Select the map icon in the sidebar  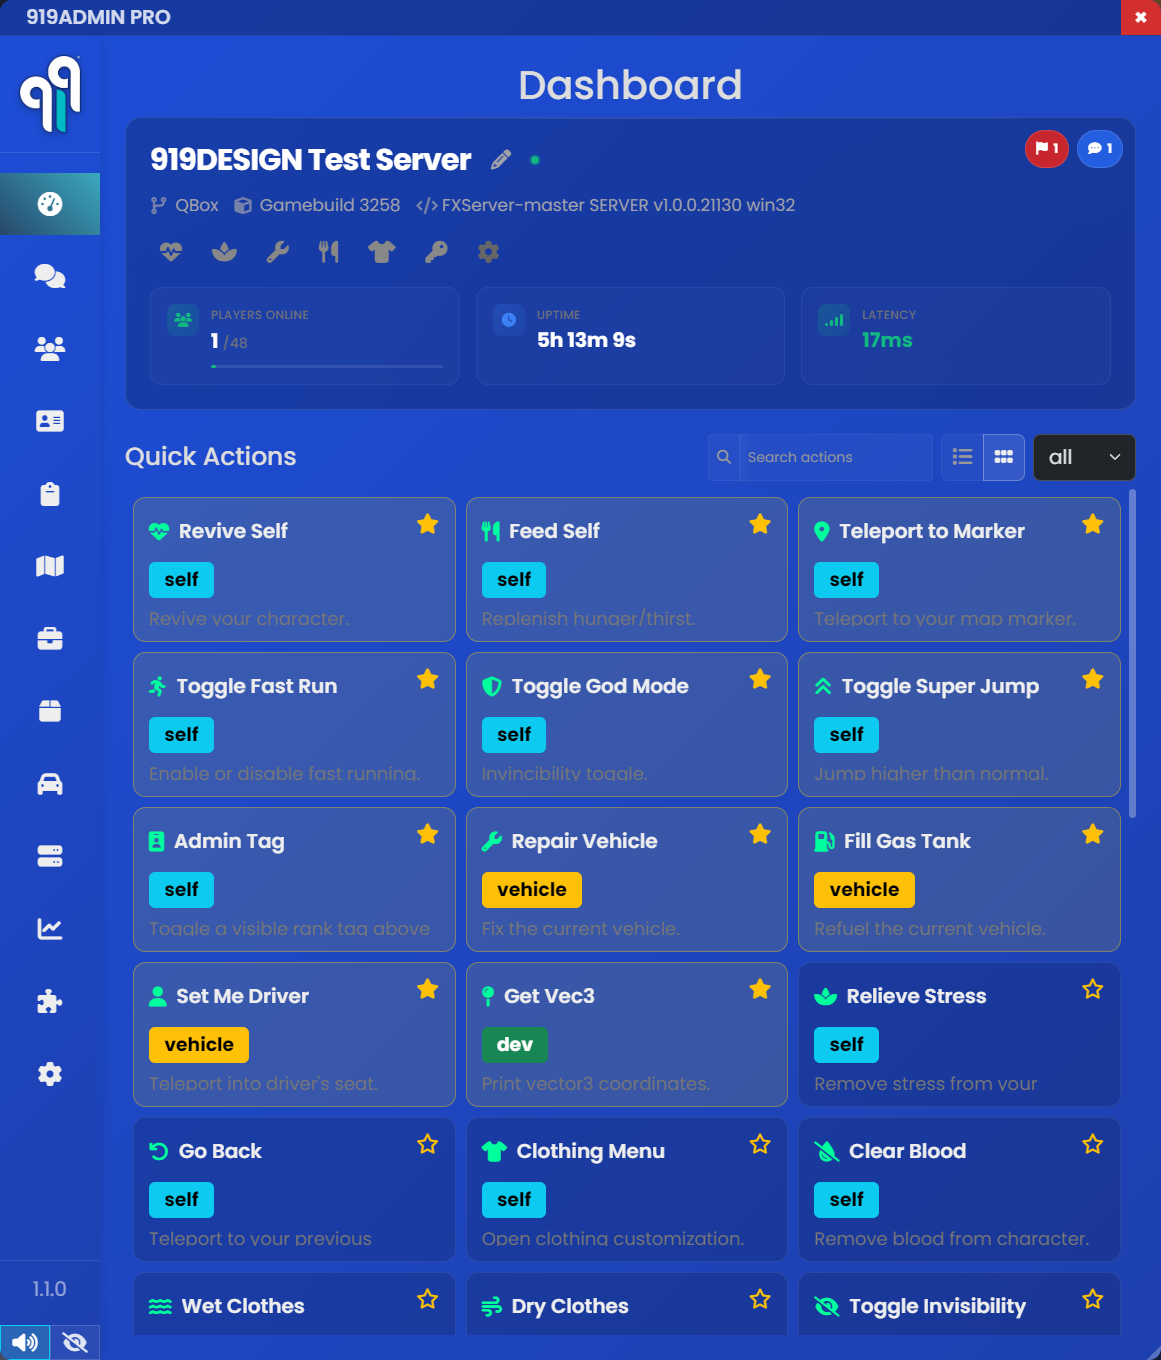coord(50,566)
